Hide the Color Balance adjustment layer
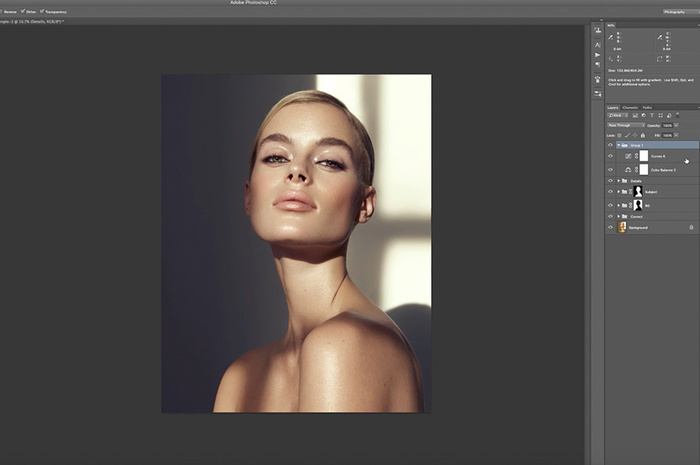Image resolution: width=700 pixels, height=465 pixels. click(610, 170)
